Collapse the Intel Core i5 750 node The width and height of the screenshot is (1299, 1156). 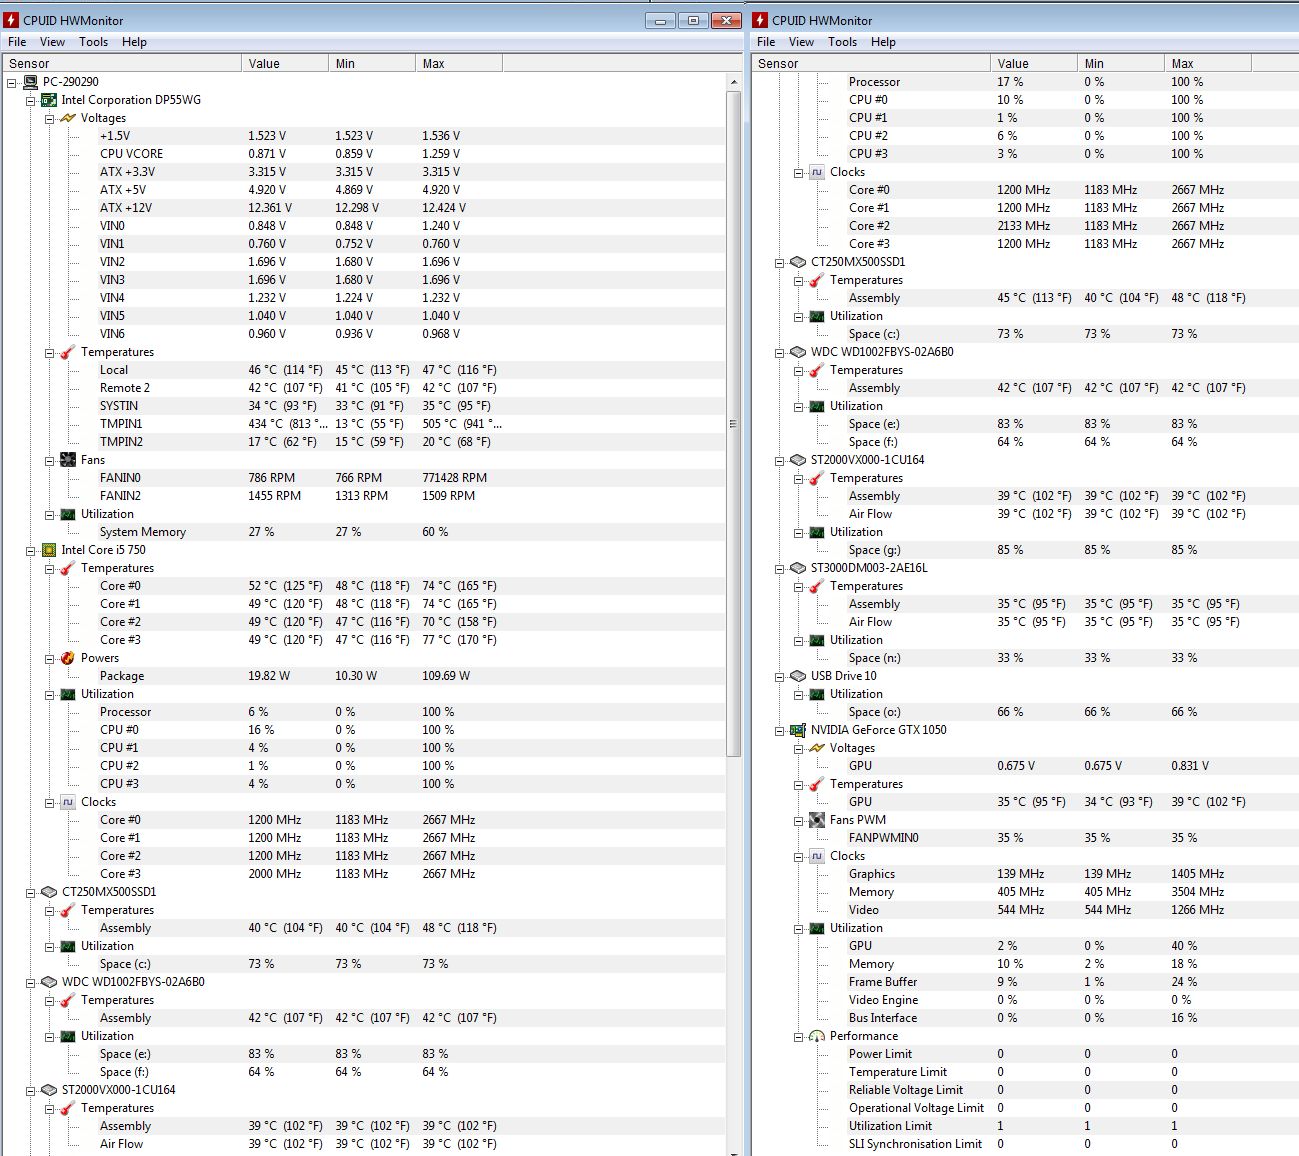[31, 550]
